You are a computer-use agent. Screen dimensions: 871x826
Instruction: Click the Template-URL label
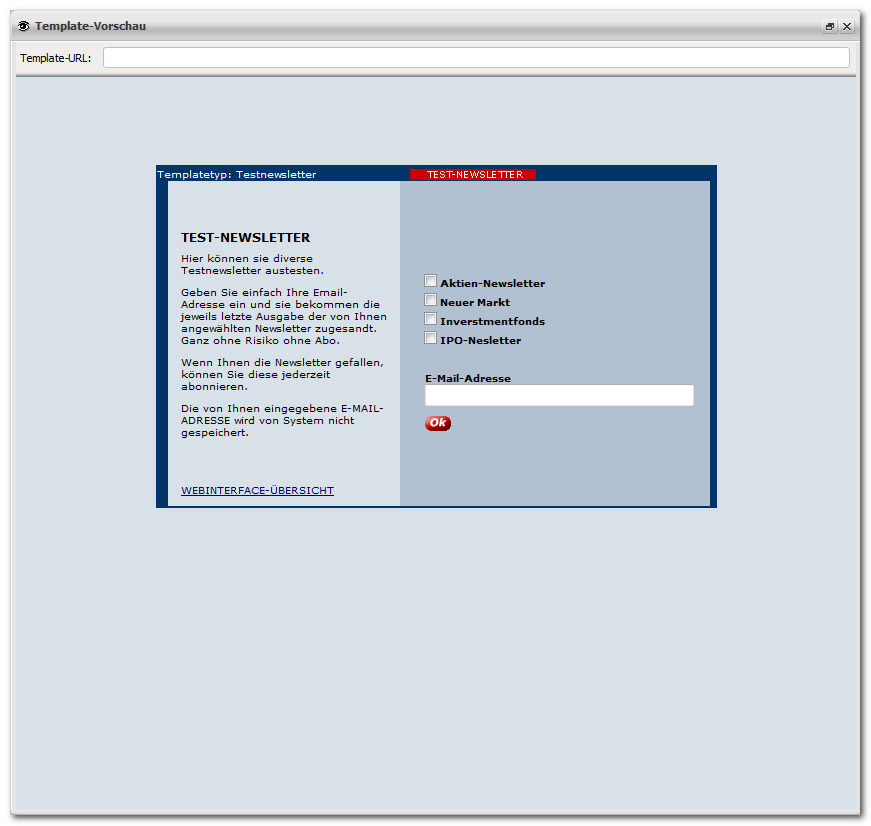[56, 58]
